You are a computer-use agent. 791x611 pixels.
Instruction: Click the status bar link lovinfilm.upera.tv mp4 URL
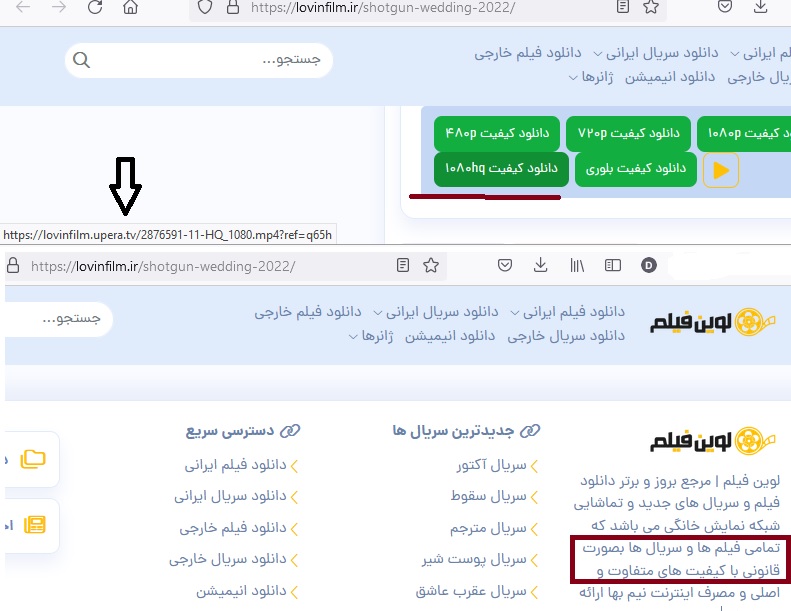tap(167, 235)
